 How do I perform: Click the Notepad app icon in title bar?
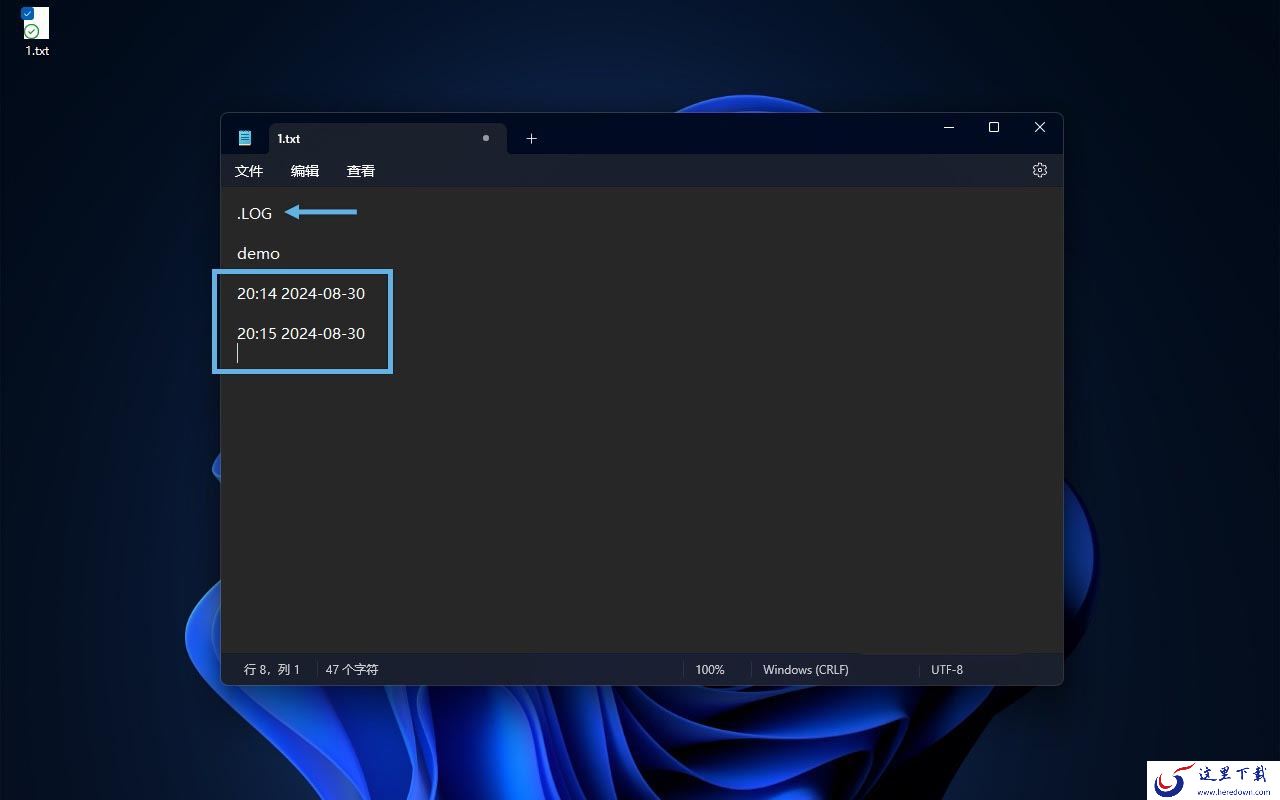(x=245, y=138)
